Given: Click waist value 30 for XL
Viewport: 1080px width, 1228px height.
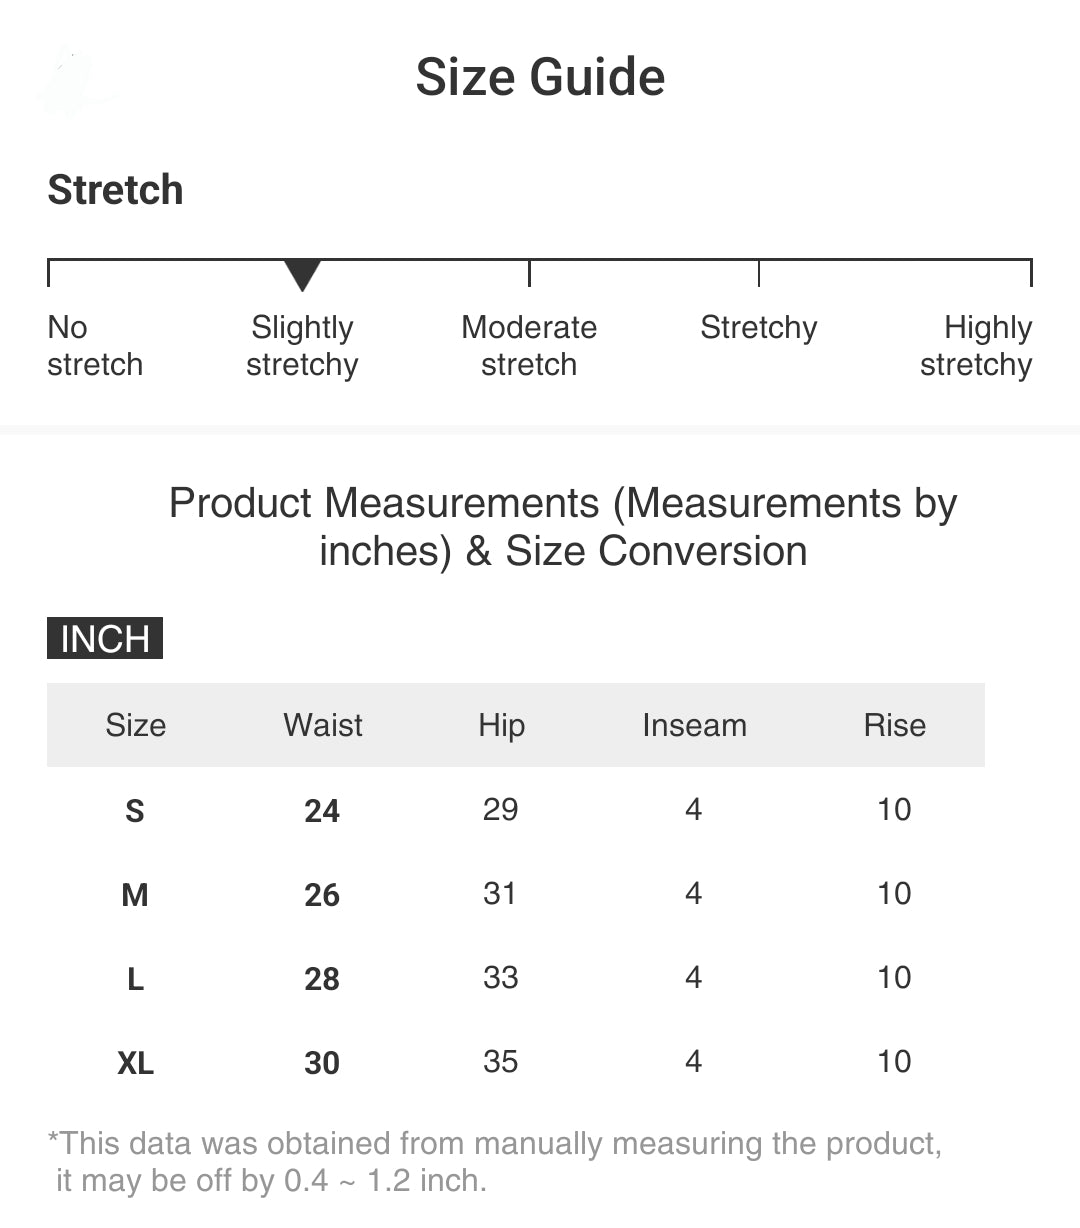Looking at the screenshot, I should [x=322, y=1062].
